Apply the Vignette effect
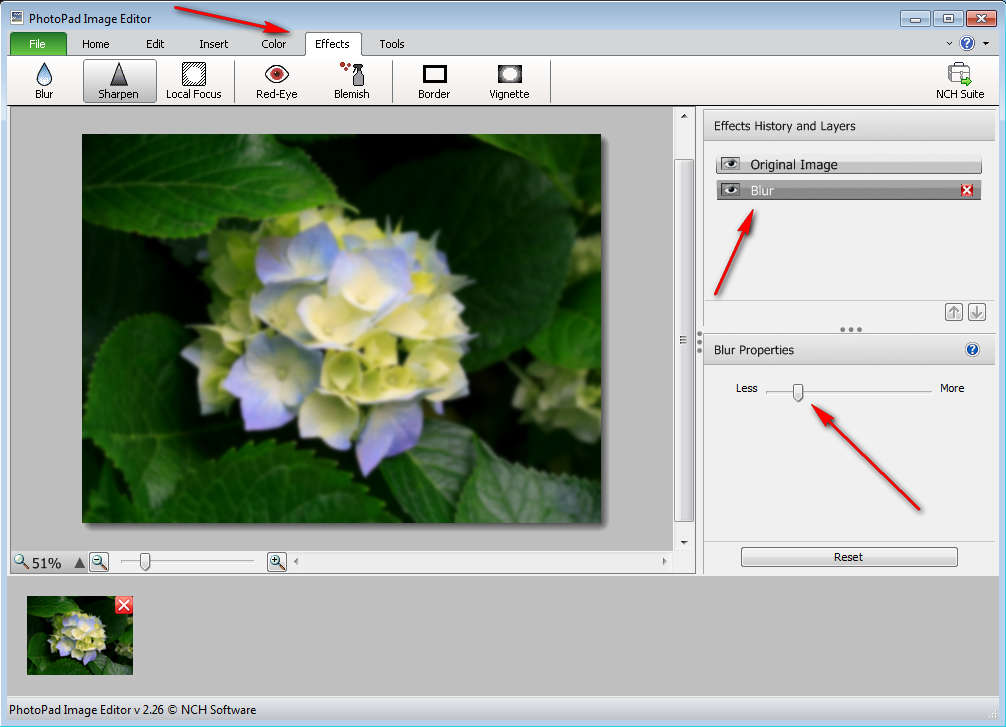Viewport: 1006px width, 727px height. point(509,81)
